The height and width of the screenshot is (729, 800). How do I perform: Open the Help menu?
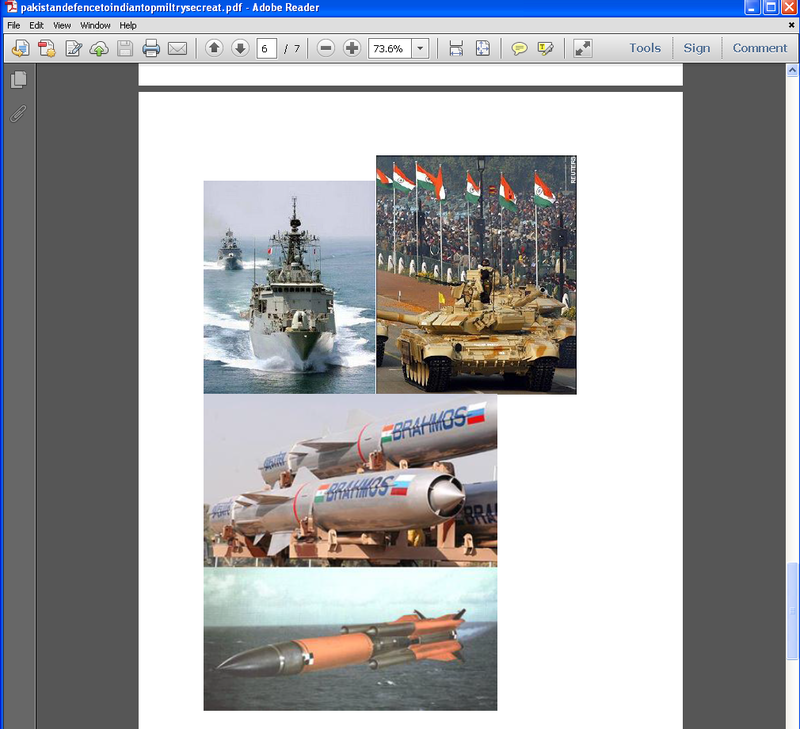128,25
